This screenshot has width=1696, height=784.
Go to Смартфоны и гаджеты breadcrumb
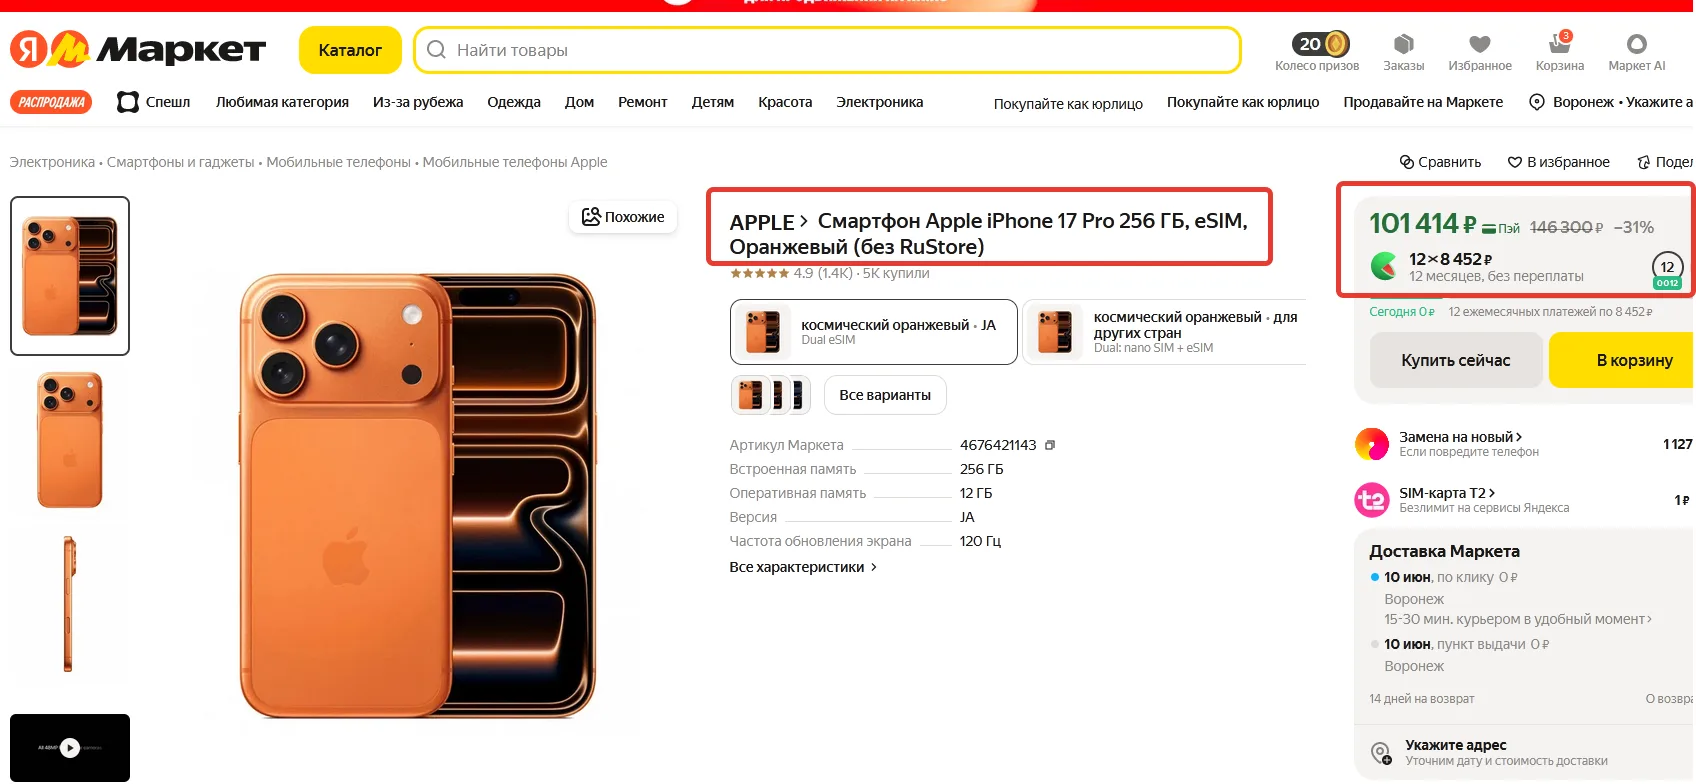point(181,162)
